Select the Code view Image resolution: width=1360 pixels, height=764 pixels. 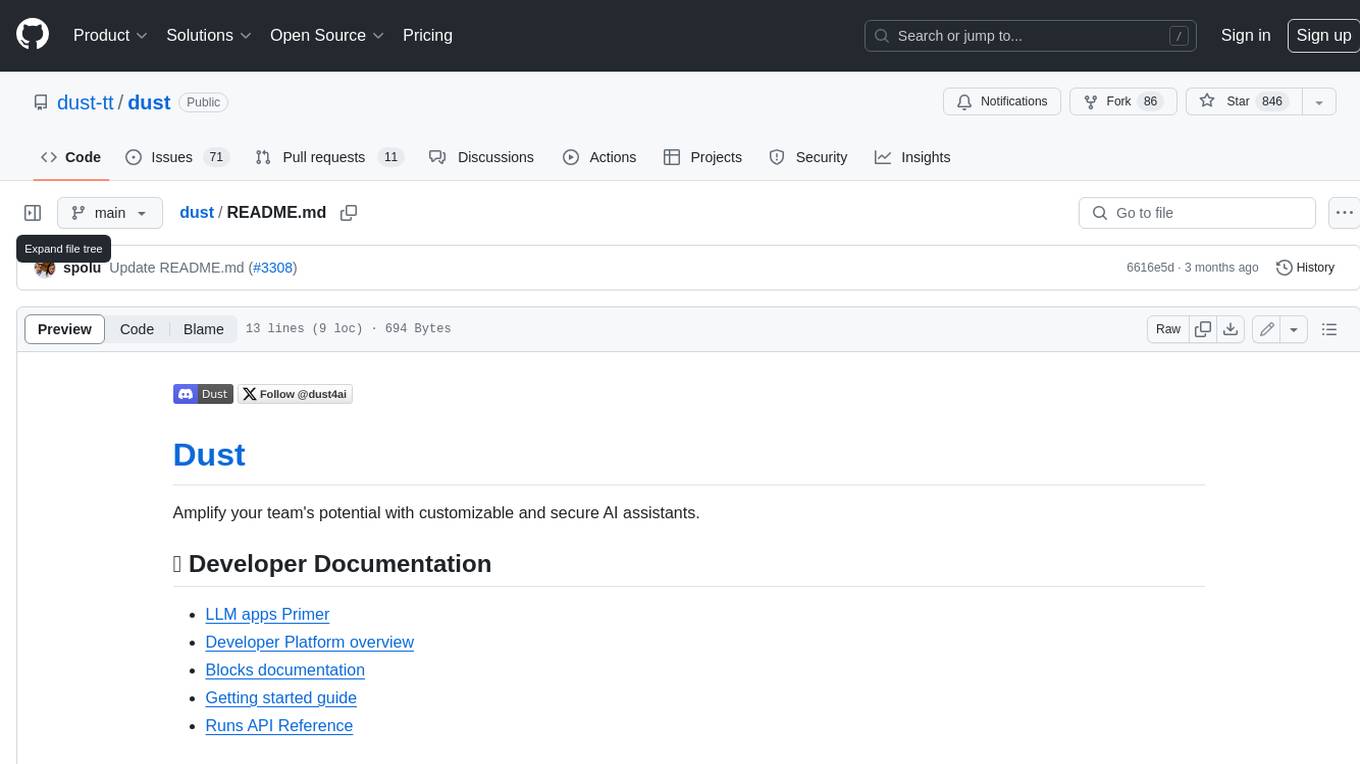point(137,329)
